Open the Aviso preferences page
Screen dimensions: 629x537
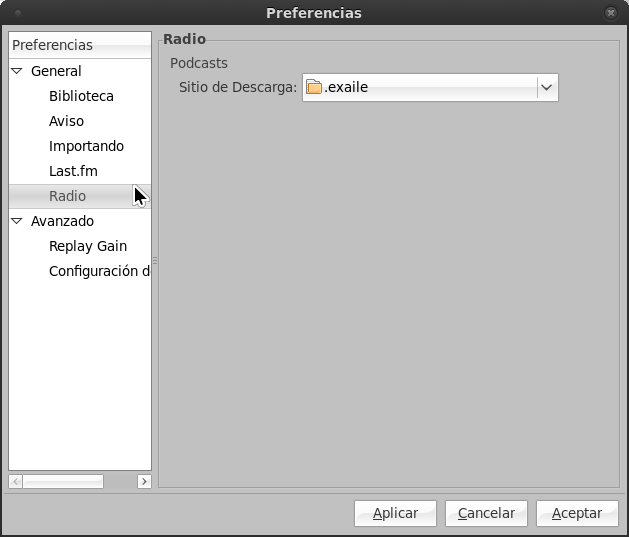(67, 121)
